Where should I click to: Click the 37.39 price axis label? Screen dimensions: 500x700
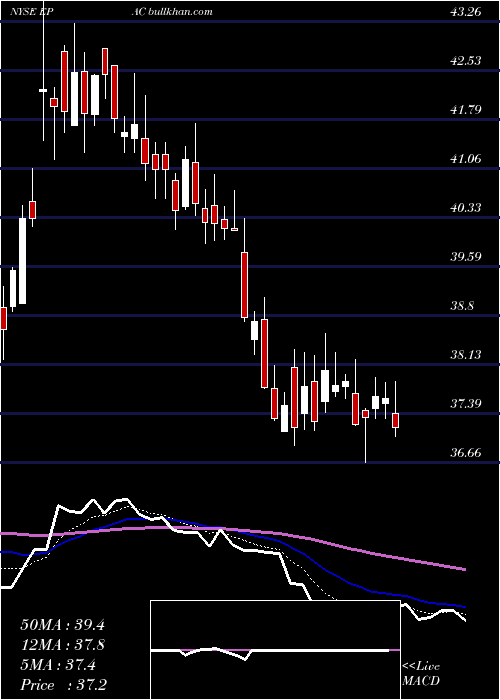[x=467, y=404]
